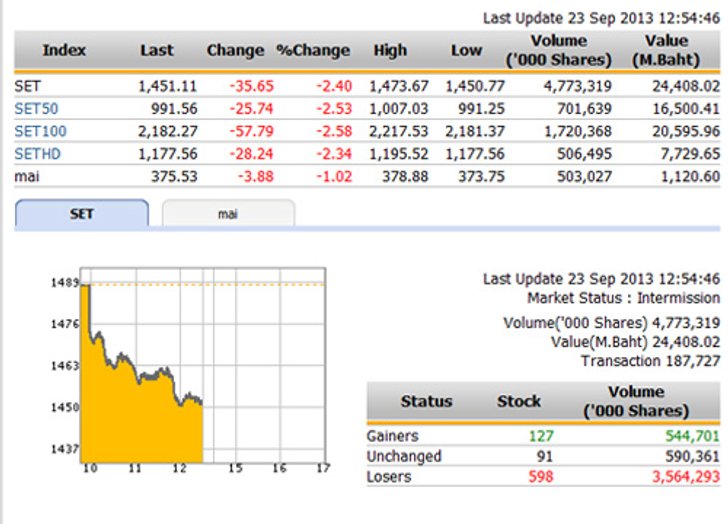Click the Index column header
Screen dimensions: 728x524
pos(64,50)
